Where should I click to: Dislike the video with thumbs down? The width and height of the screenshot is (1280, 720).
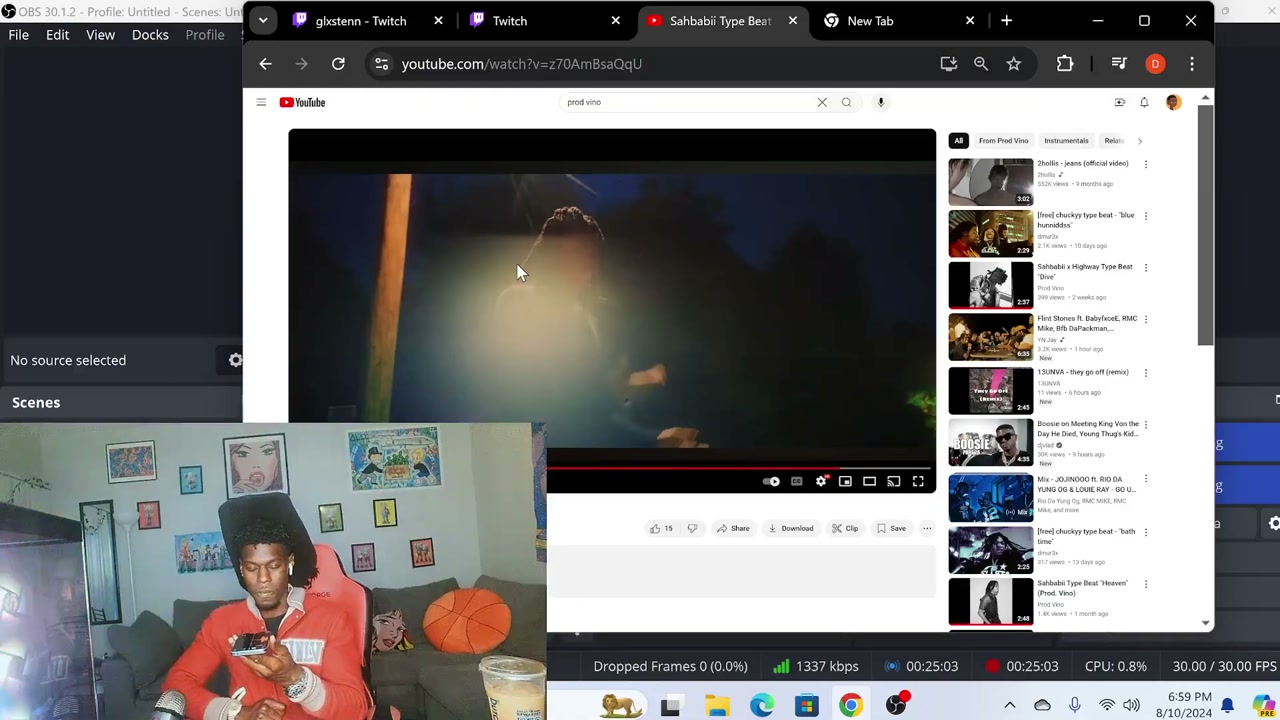point(692,528)
